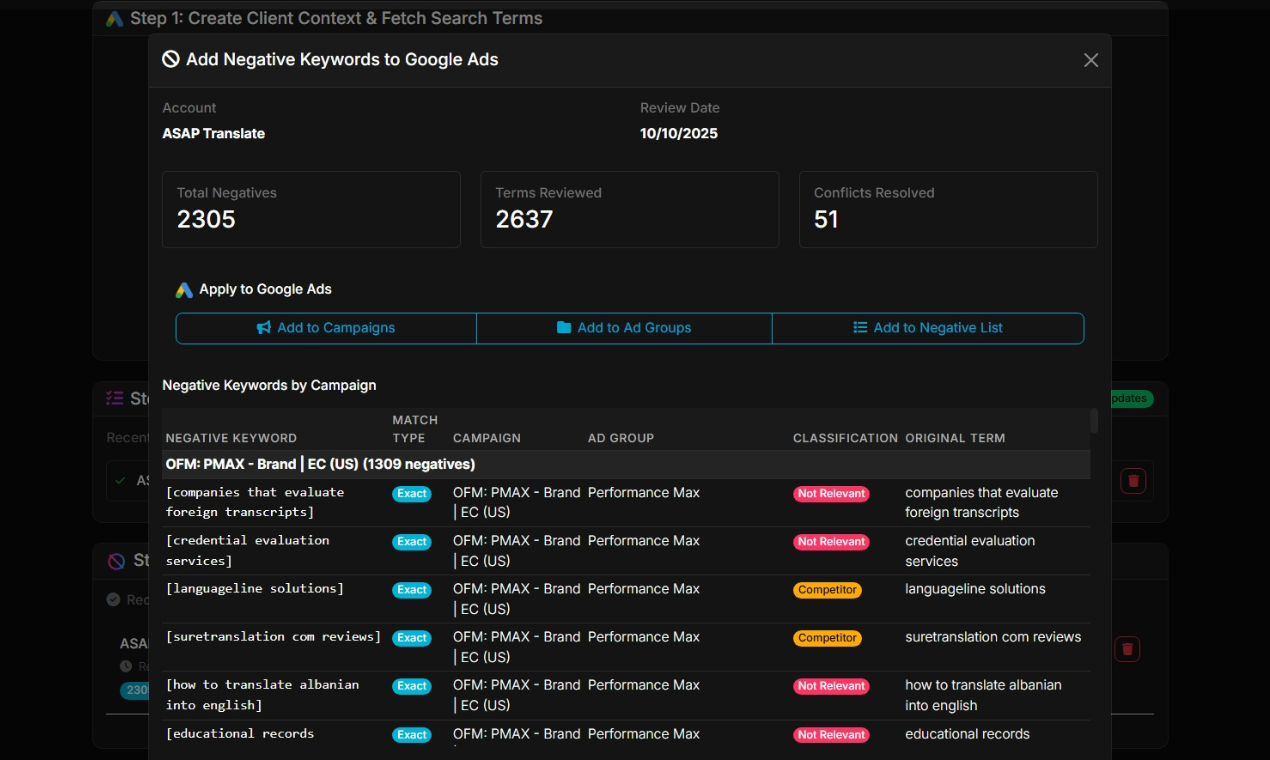The width and height of the screenshot is (1270, 760).
Task: Click the Original Term column header
Action: (x=955, y=438)
